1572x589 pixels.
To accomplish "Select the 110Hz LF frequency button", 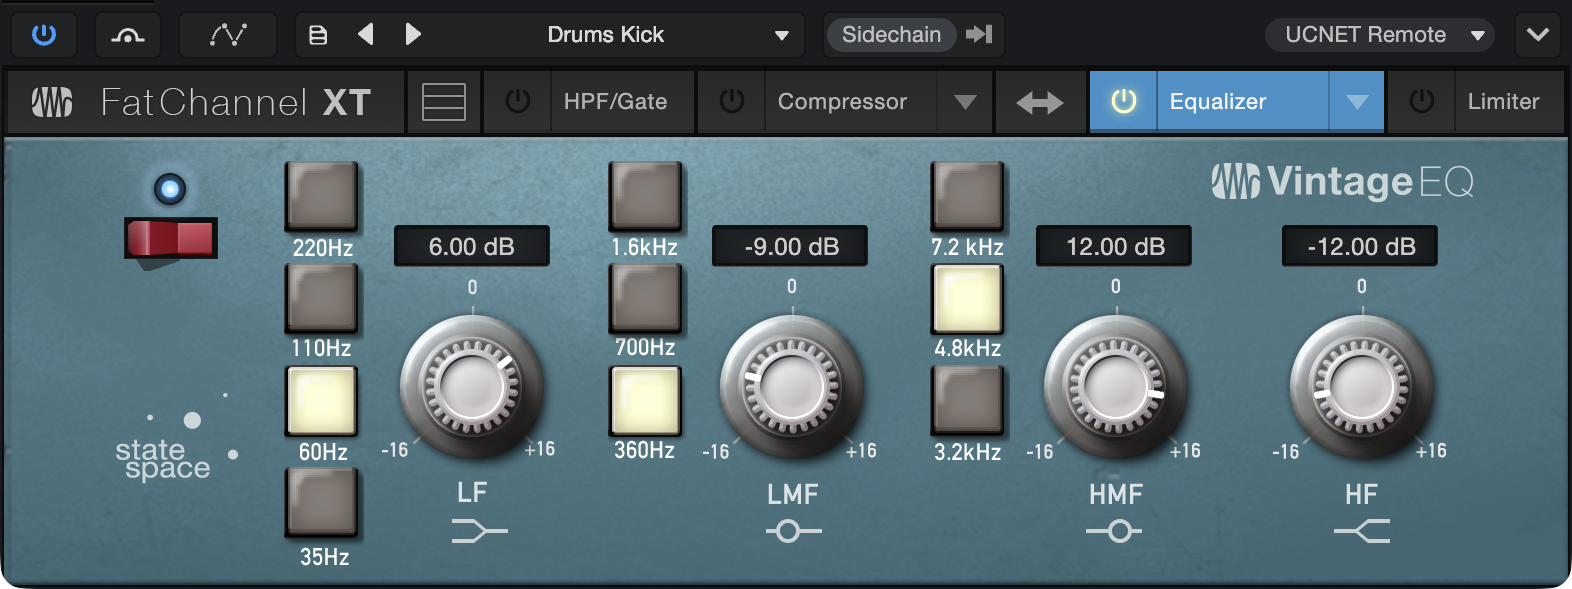I will (x=322, y=297).
